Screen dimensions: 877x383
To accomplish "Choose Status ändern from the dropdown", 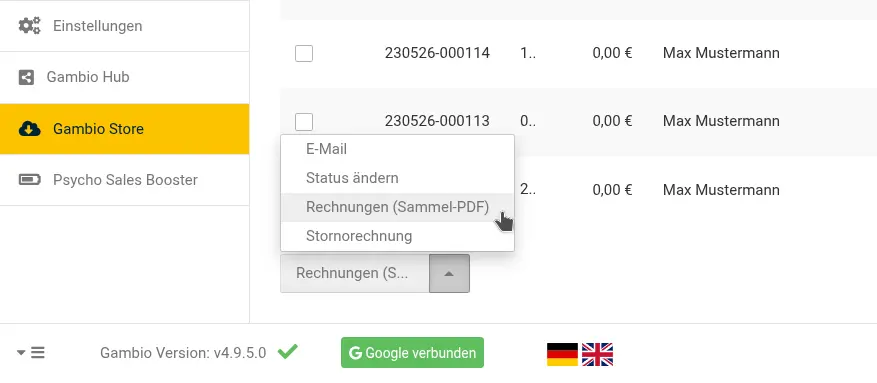I will pyautogui.click(x=397, y=178).
